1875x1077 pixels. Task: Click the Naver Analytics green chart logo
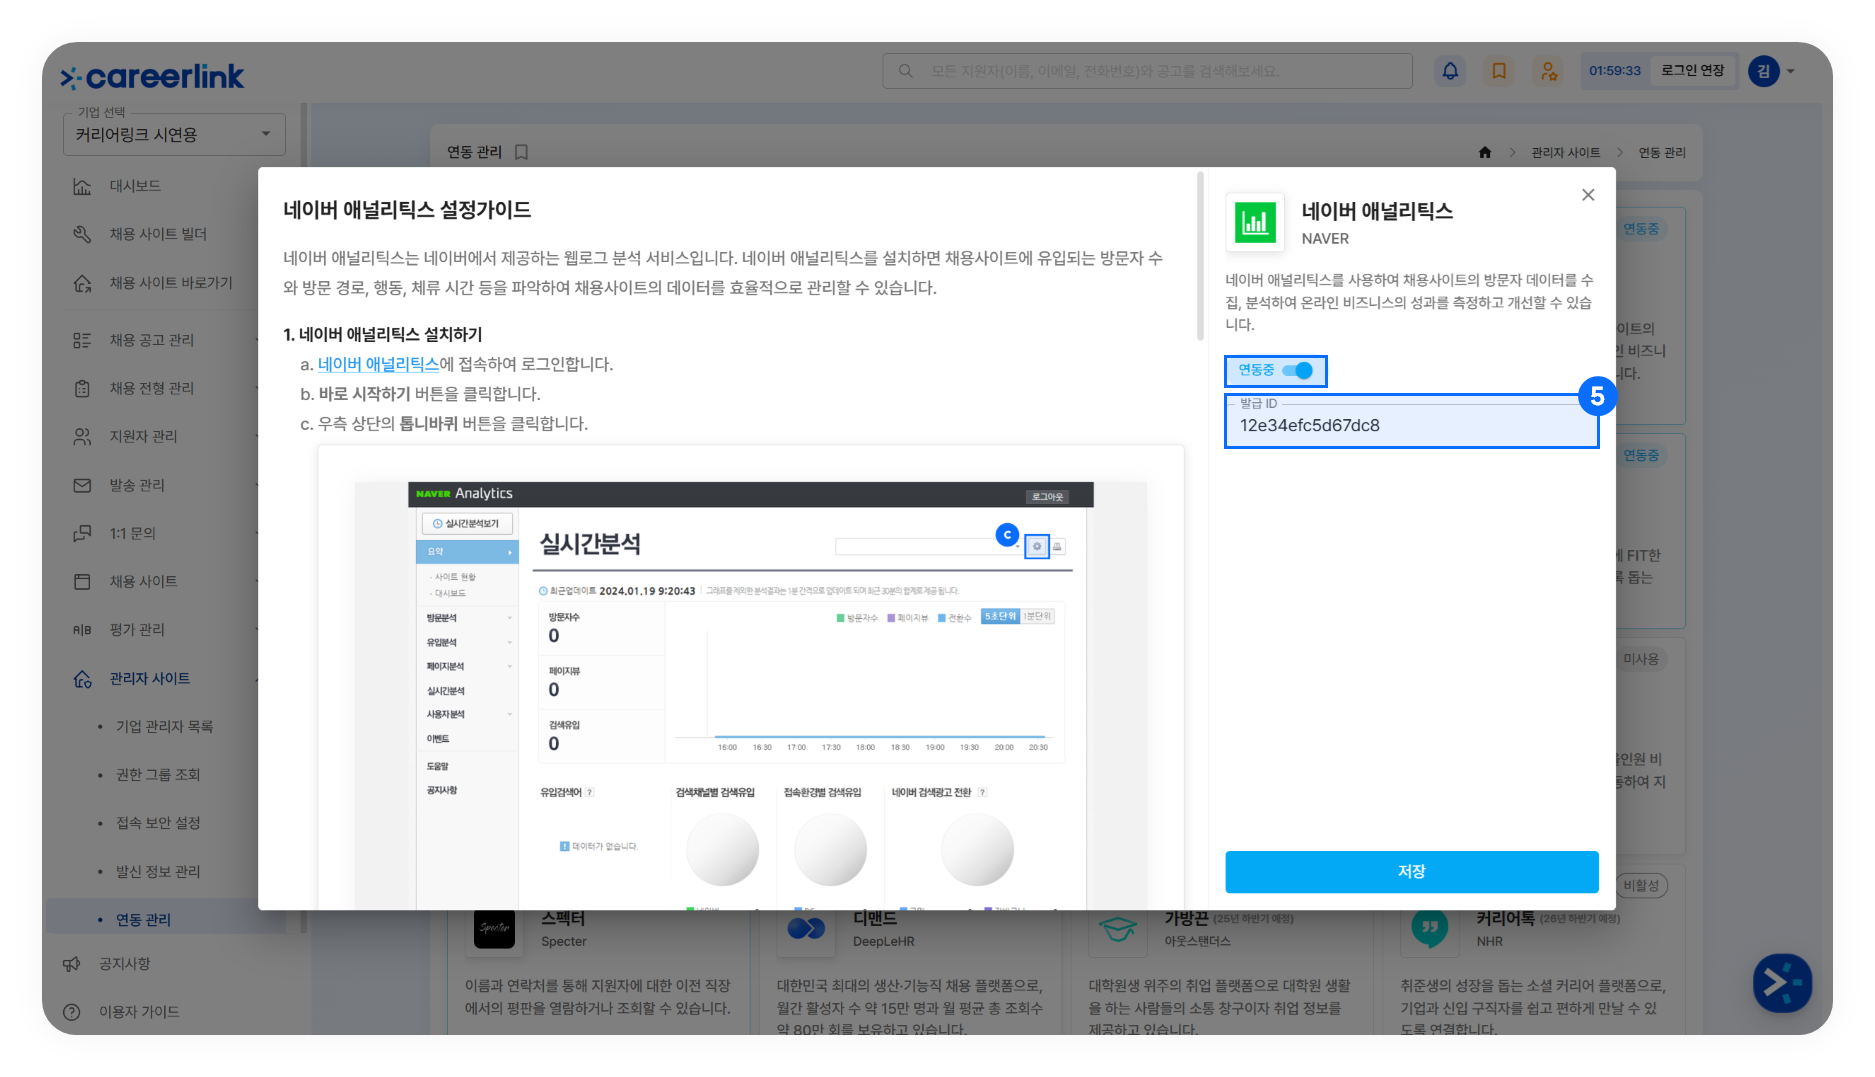(1255, 222)
